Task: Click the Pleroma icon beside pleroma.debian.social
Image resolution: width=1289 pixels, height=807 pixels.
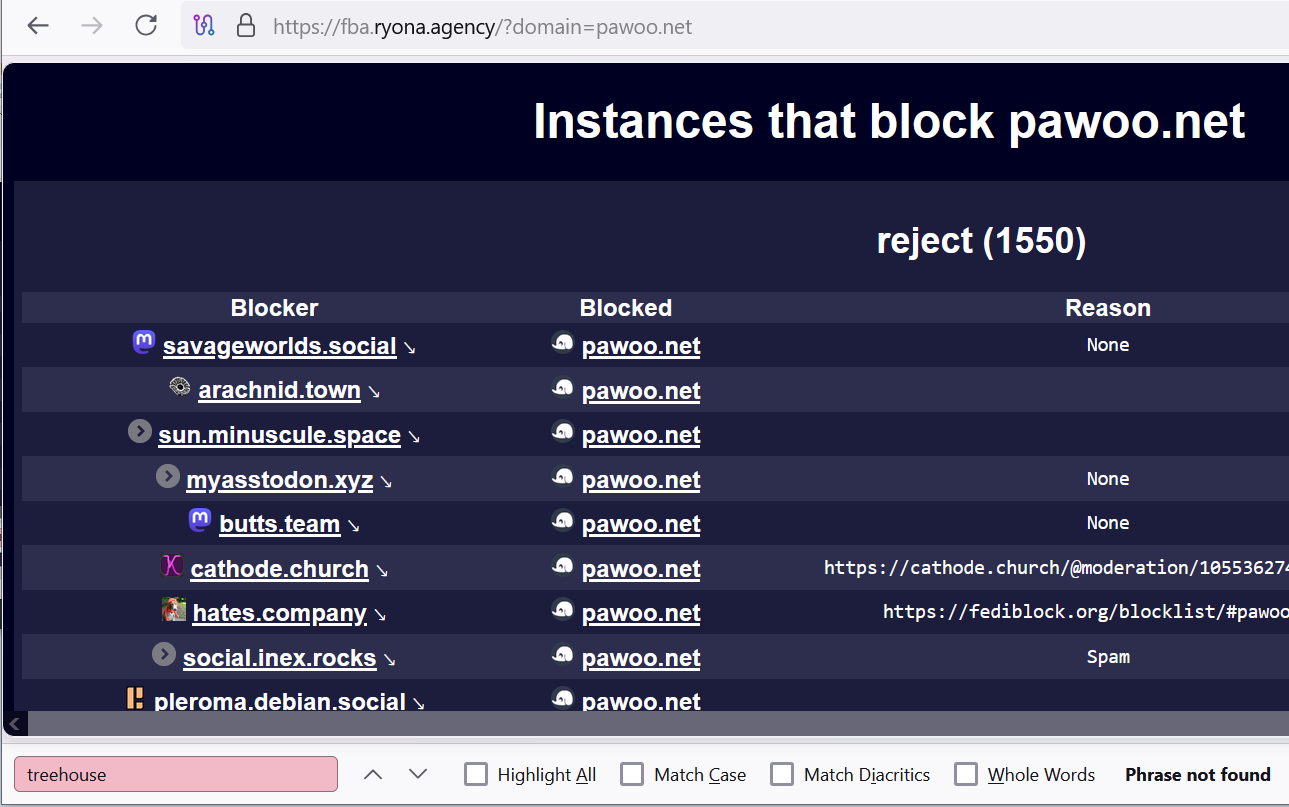Action: click(135, 698)
